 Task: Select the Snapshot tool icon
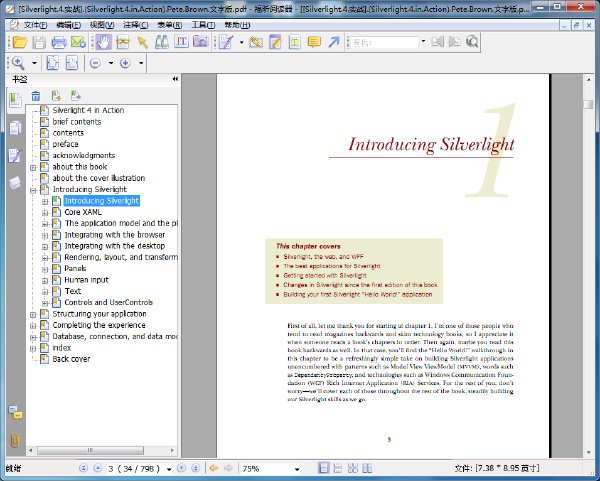point(123,42)
